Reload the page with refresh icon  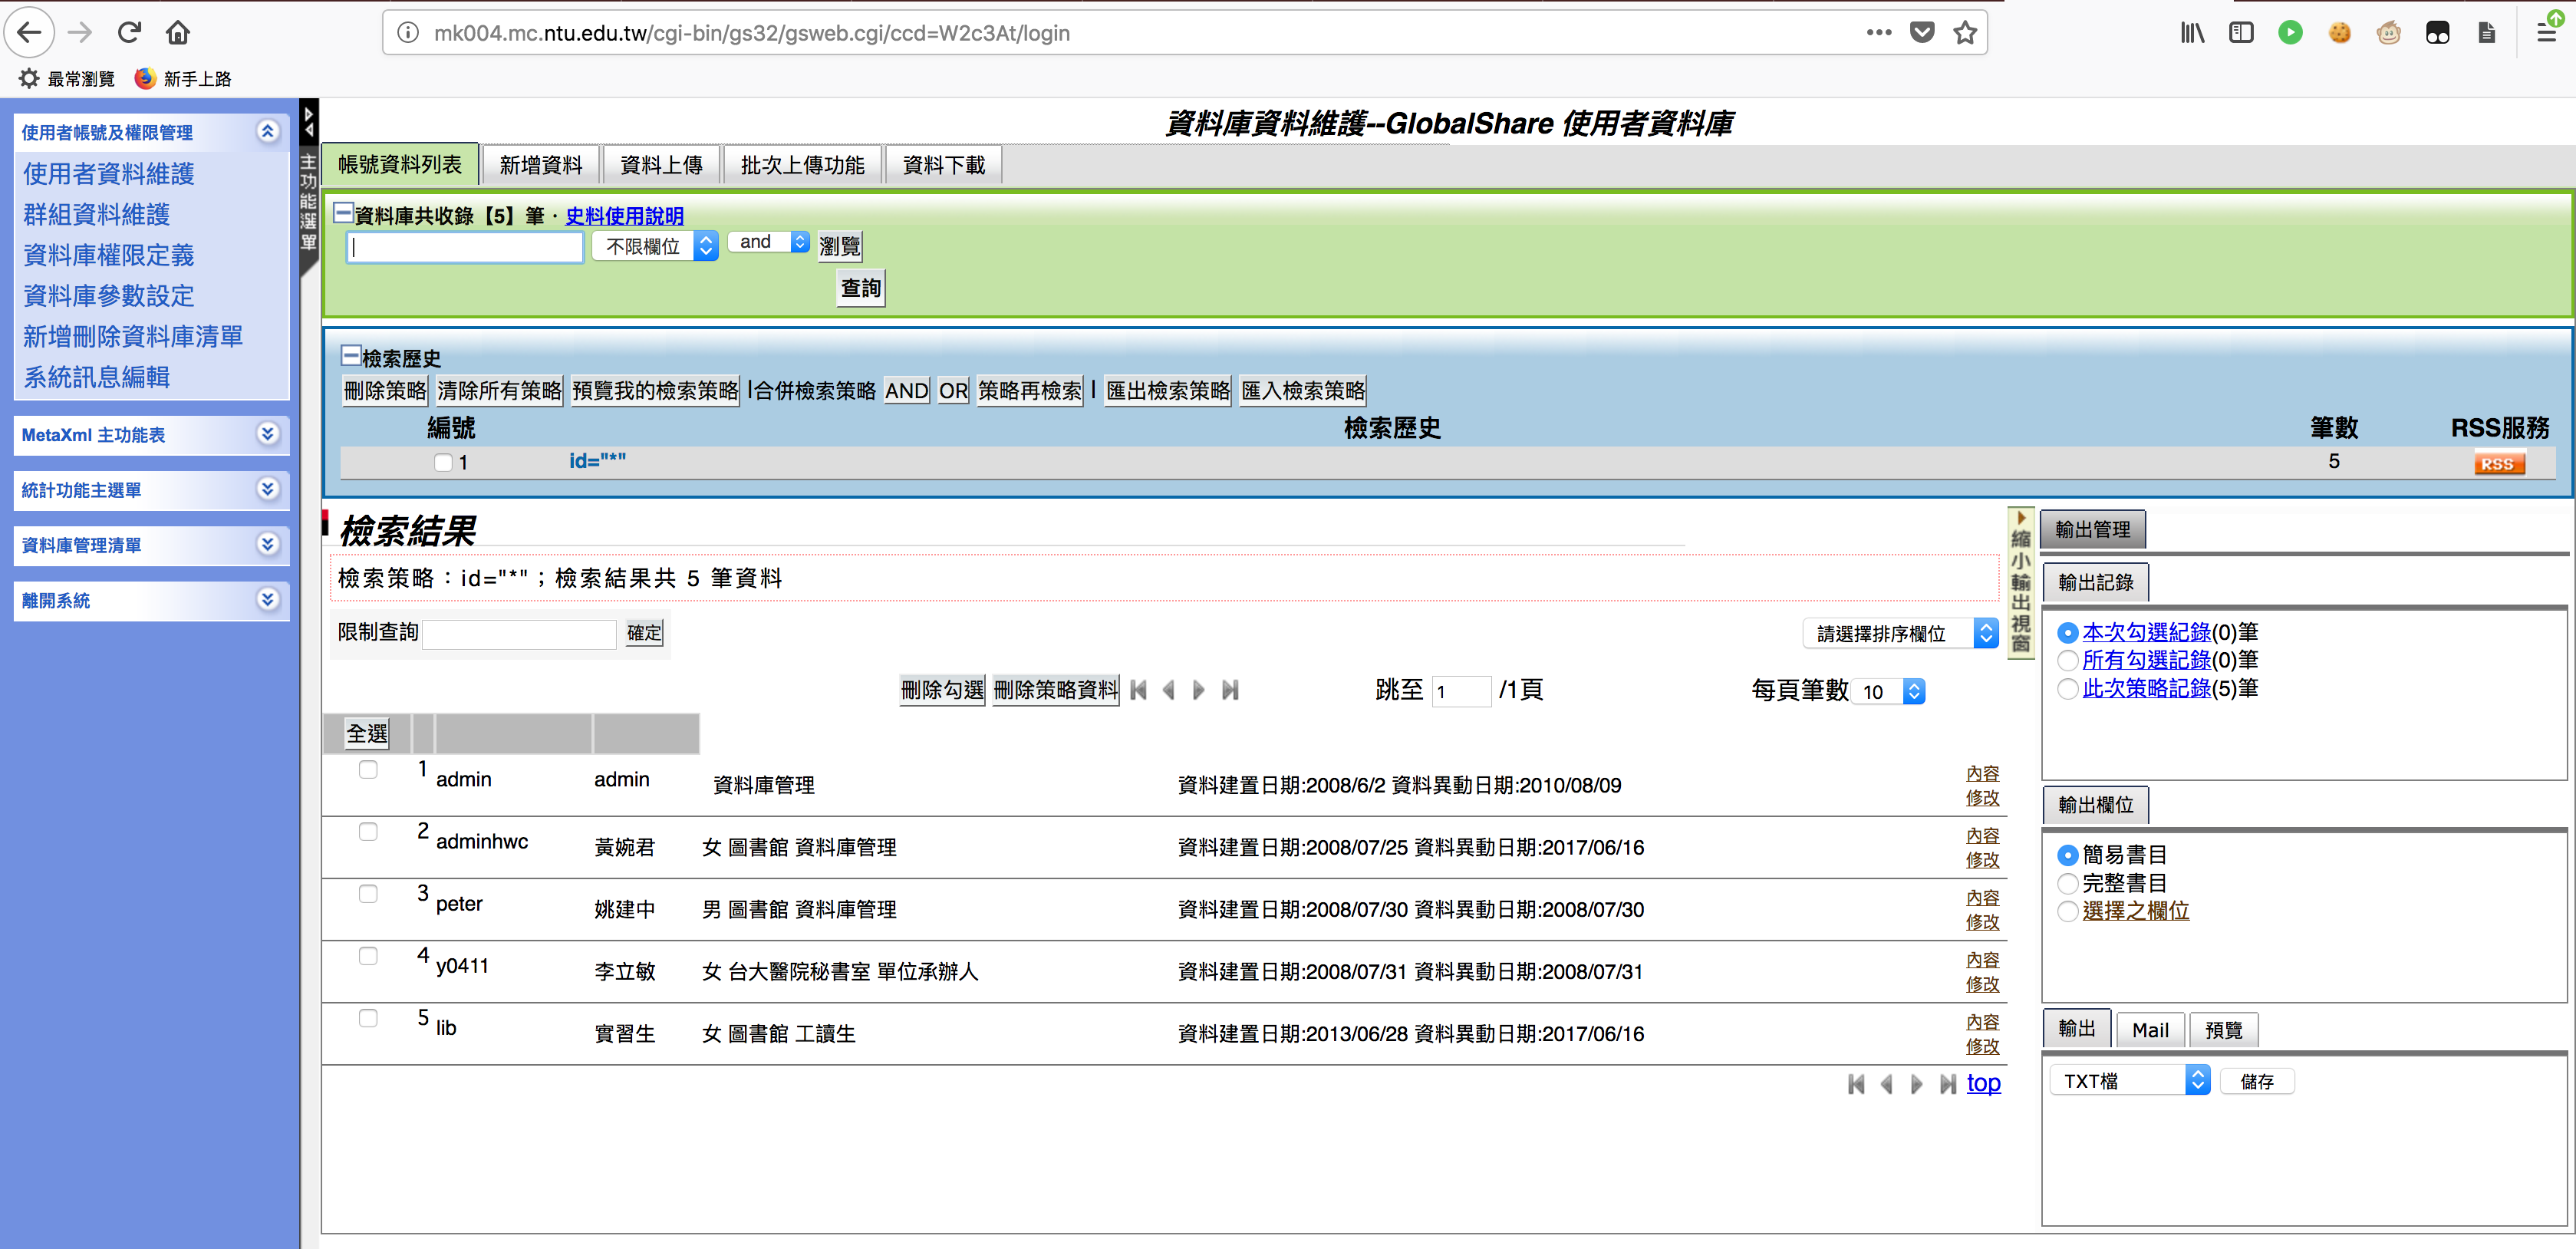tap(129, 32)
